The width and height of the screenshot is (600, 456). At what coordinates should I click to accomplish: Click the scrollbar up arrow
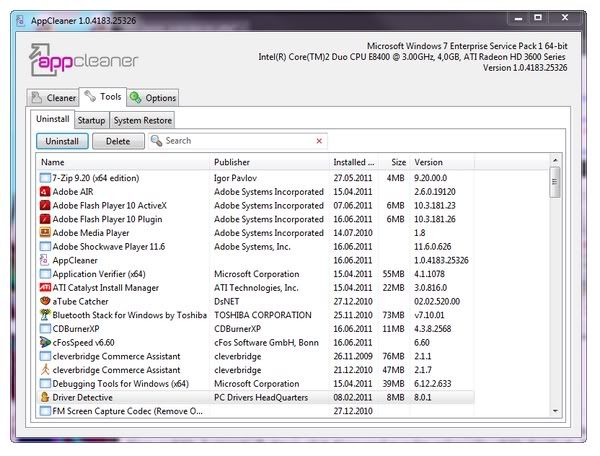coord(555,160)
